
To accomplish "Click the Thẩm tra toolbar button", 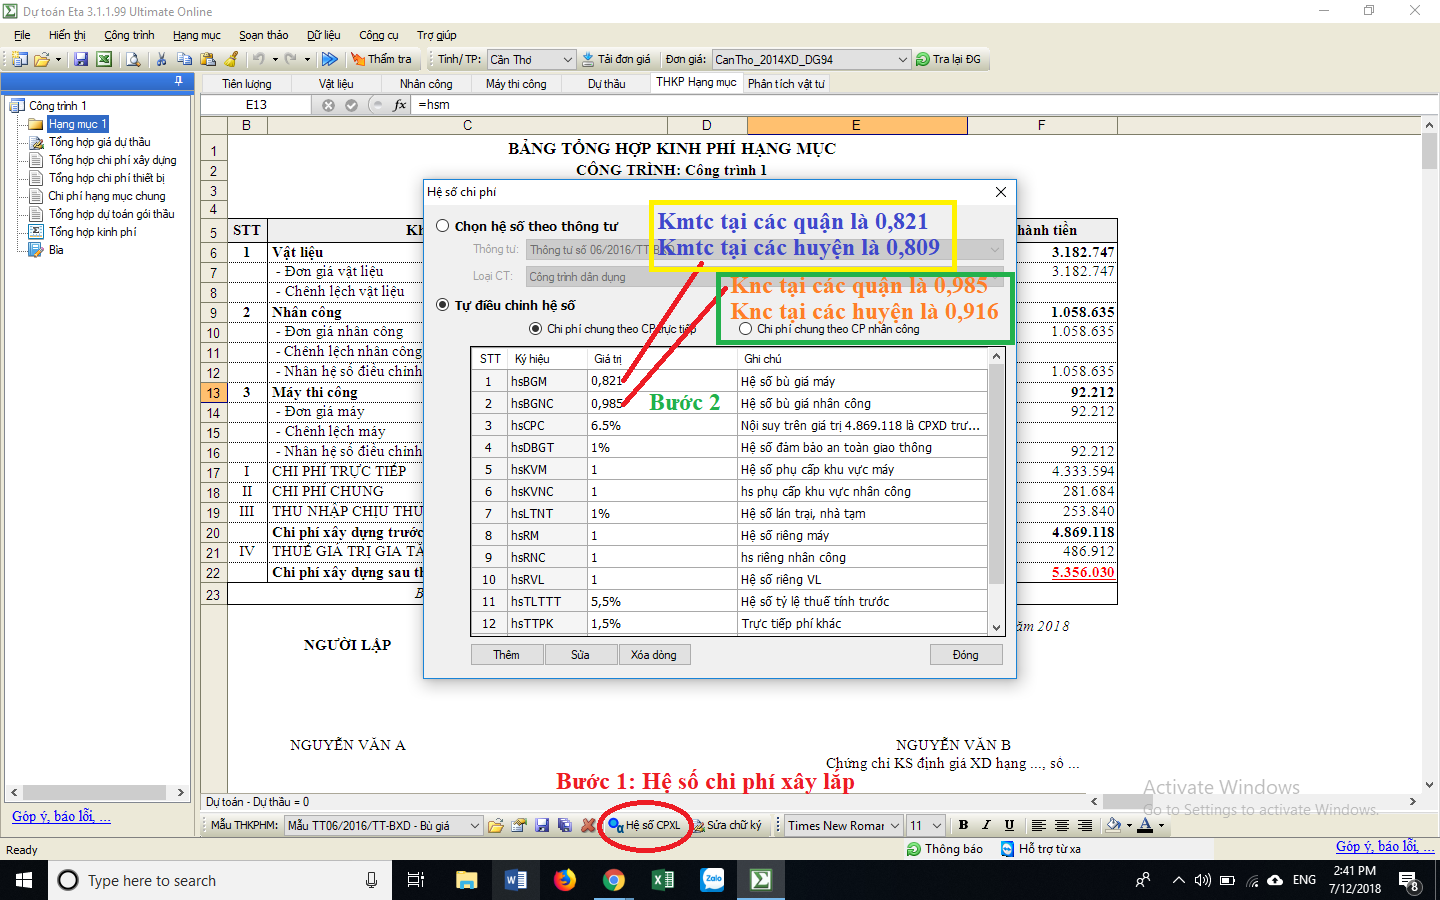I will pos(380,60).
